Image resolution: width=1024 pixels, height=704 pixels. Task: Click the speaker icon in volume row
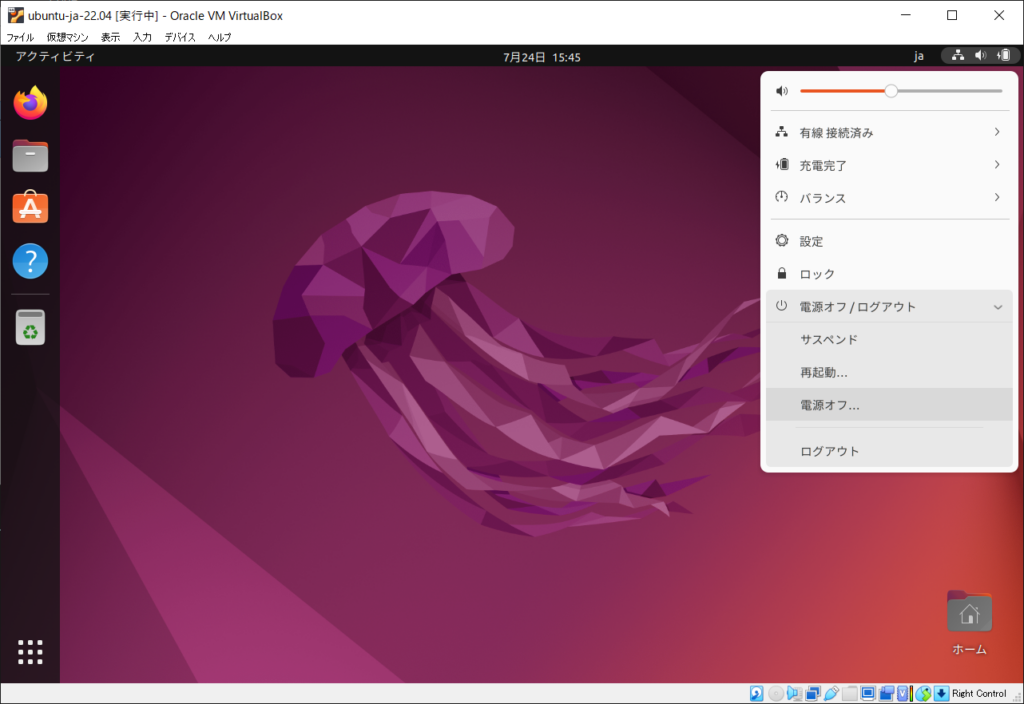pos(782,91)
